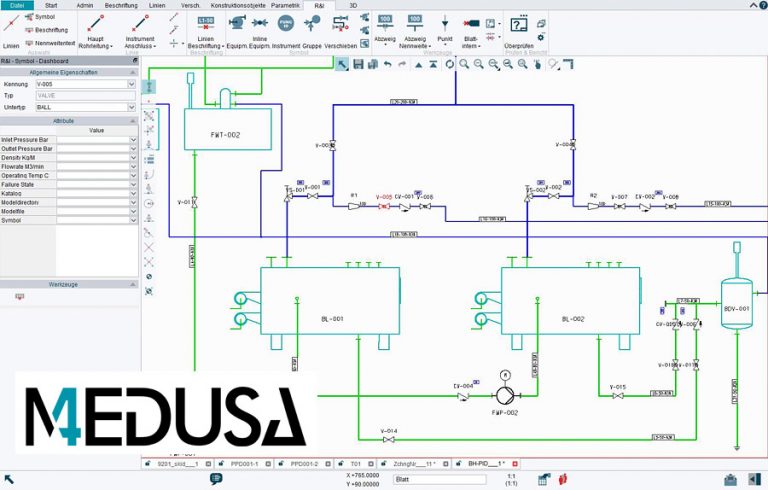Click the Blatt input field
Screen dimensions: 768x490
click(439, 479)
